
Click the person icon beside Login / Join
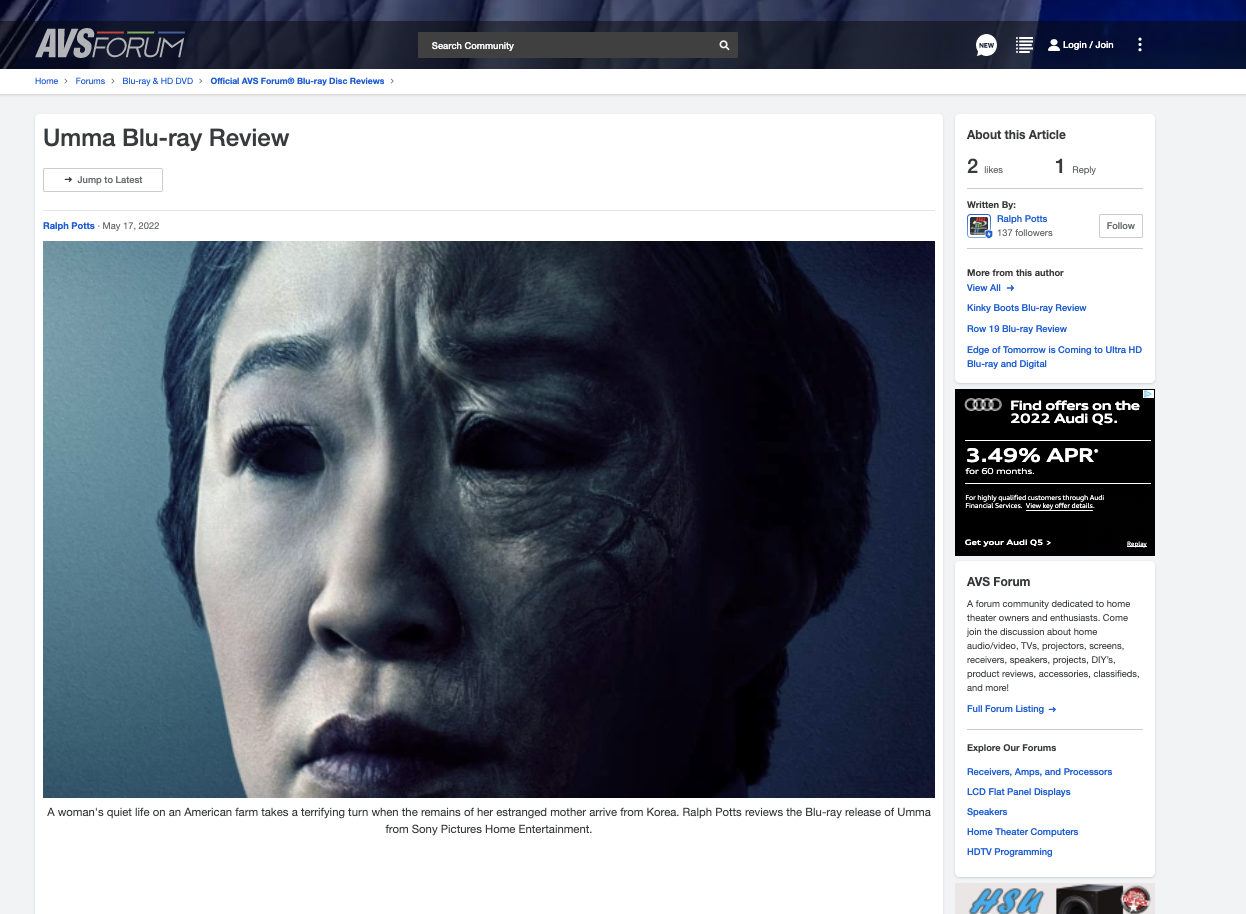pyautogui.click(x=1053, y=45)
